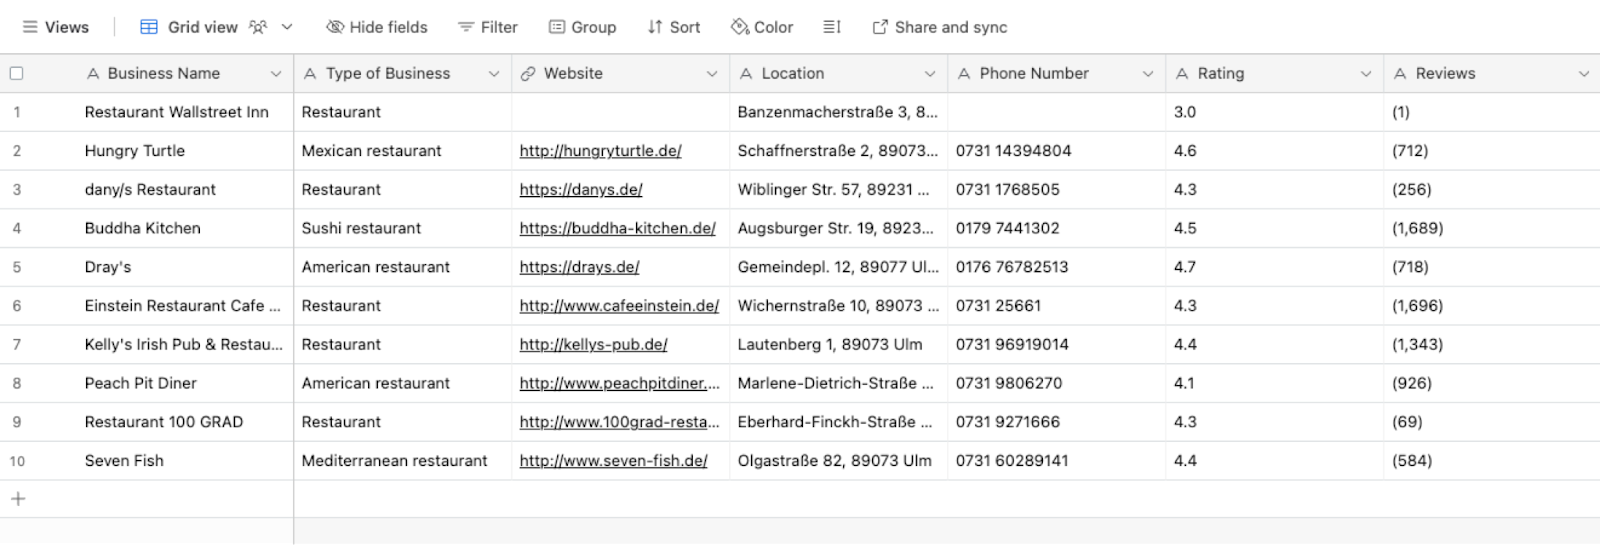This screenshot has height=545, width=1600.
Task: Expand Location column dropdown arrow
Action: tap(930, 74)
